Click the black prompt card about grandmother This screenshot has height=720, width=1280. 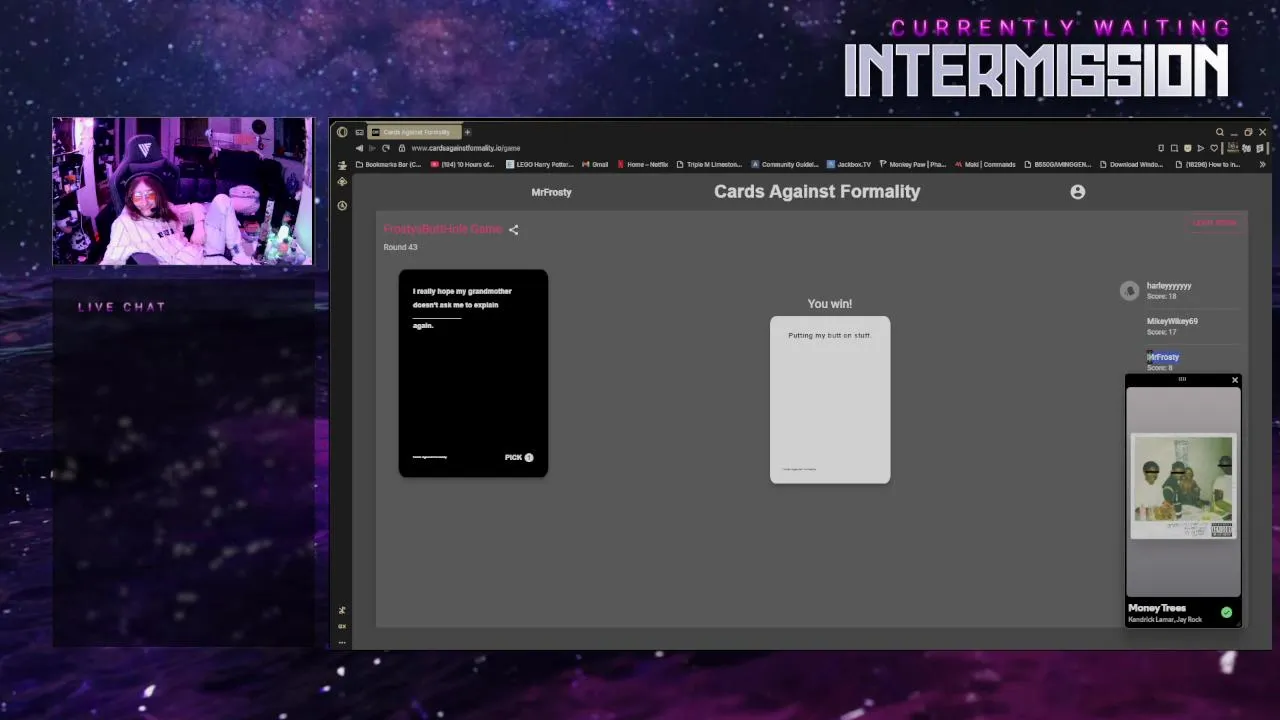473,373
